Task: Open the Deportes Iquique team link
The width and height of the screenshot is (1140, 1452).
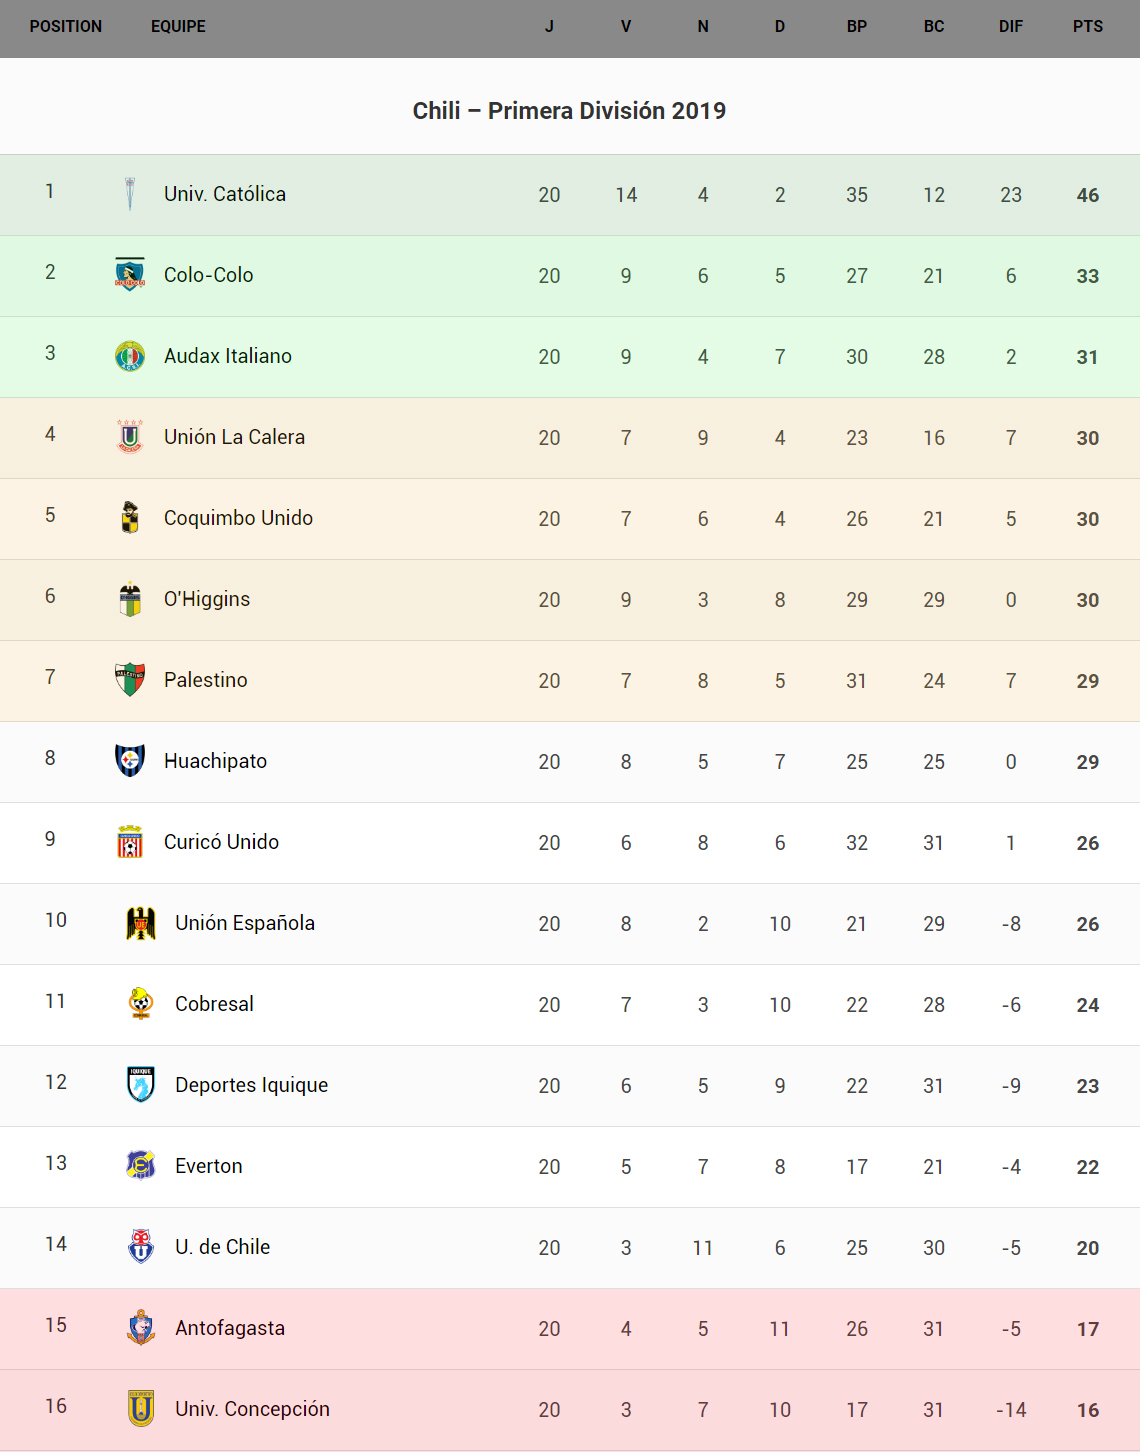Action: (251, 1085)
